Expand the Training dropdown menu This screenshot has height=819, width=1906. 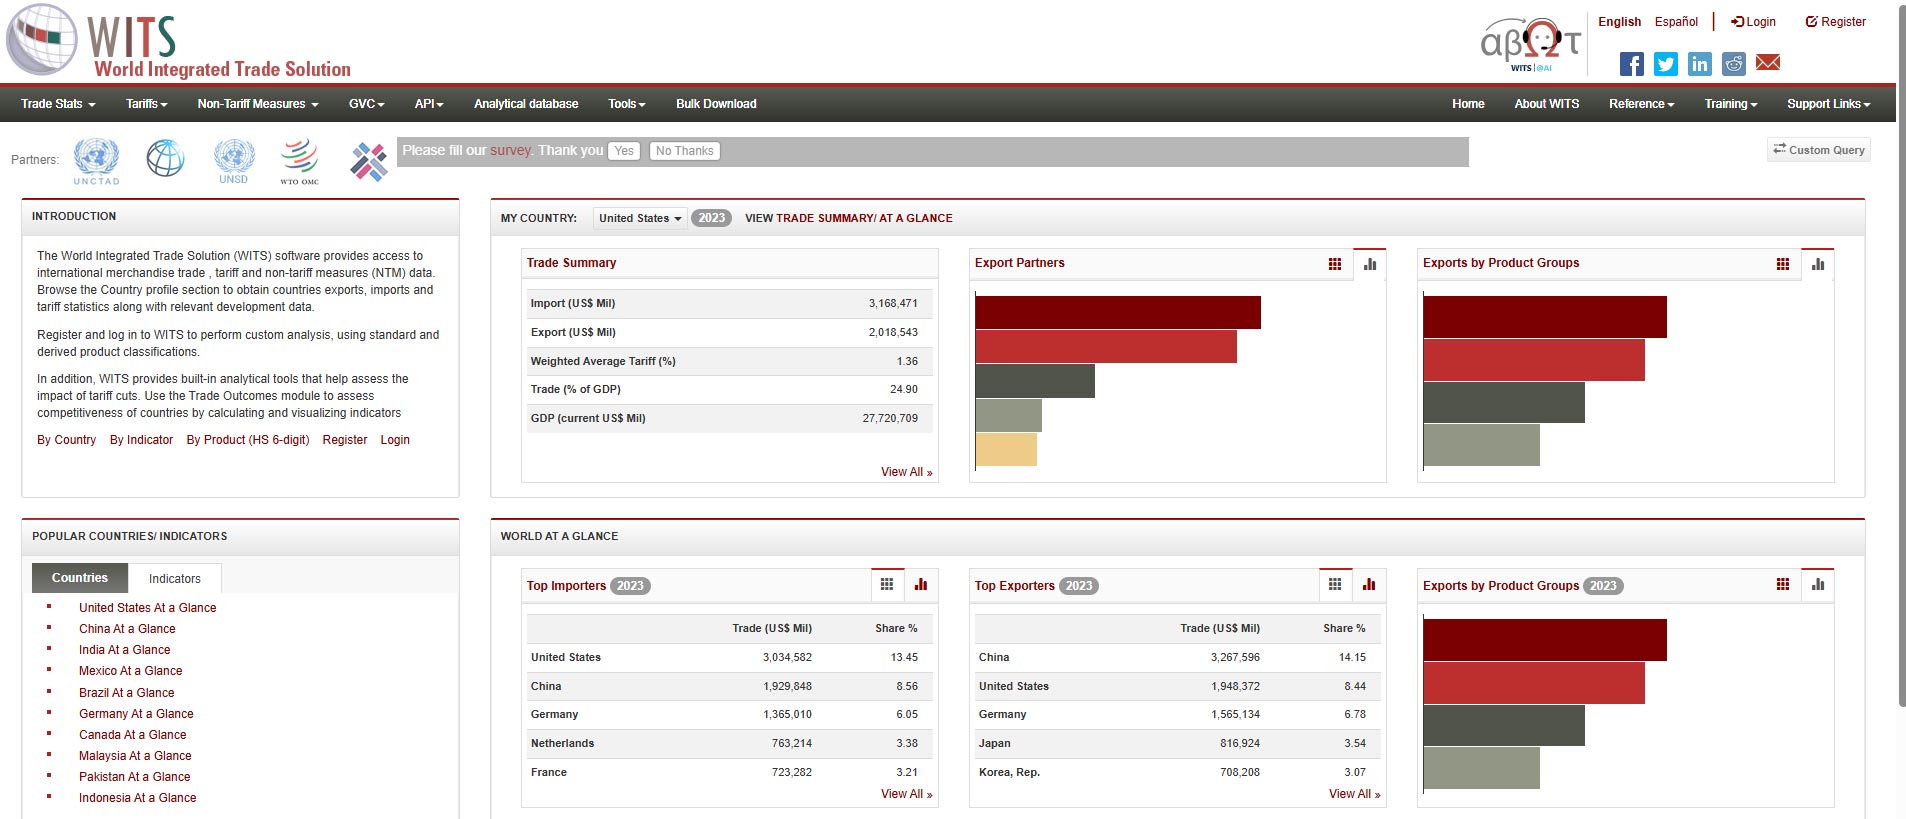point(1730,104)
